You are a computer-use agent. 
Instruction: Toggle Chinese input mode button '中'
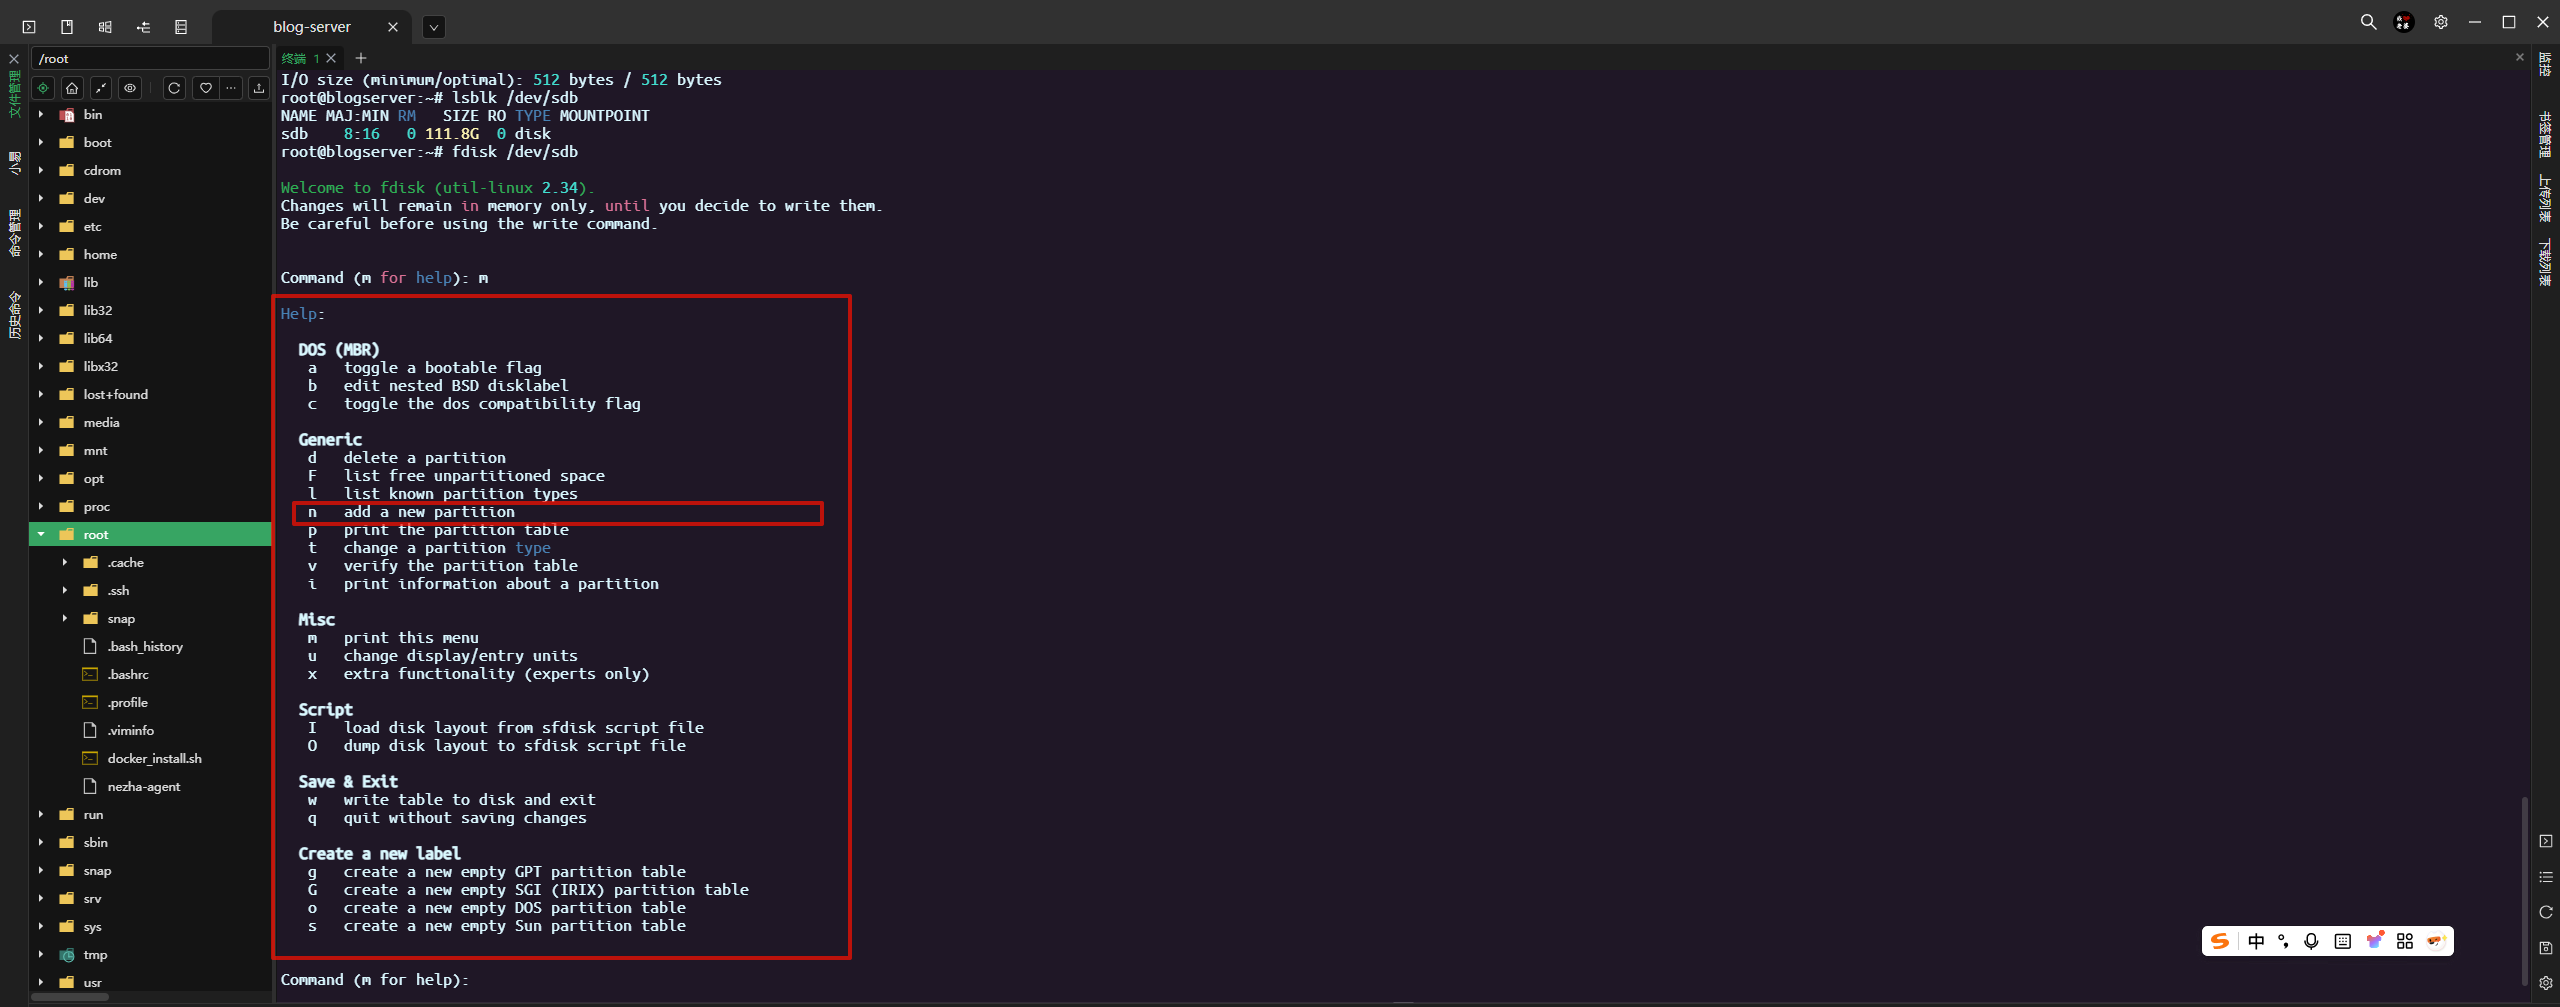2256,941
